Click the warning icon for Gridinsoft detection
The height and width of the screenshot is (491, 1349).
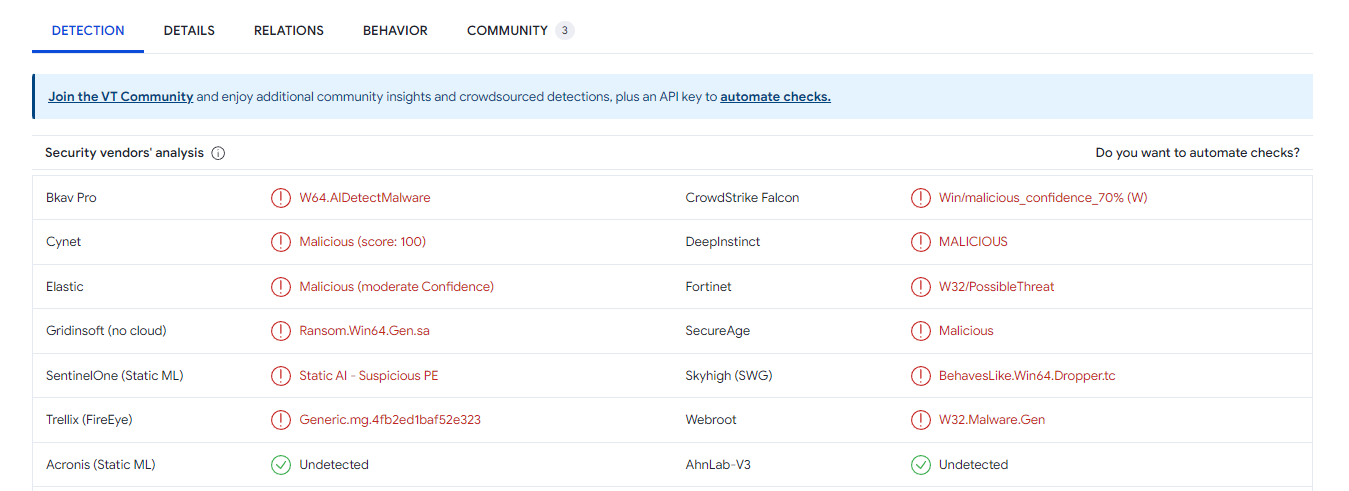281,331
